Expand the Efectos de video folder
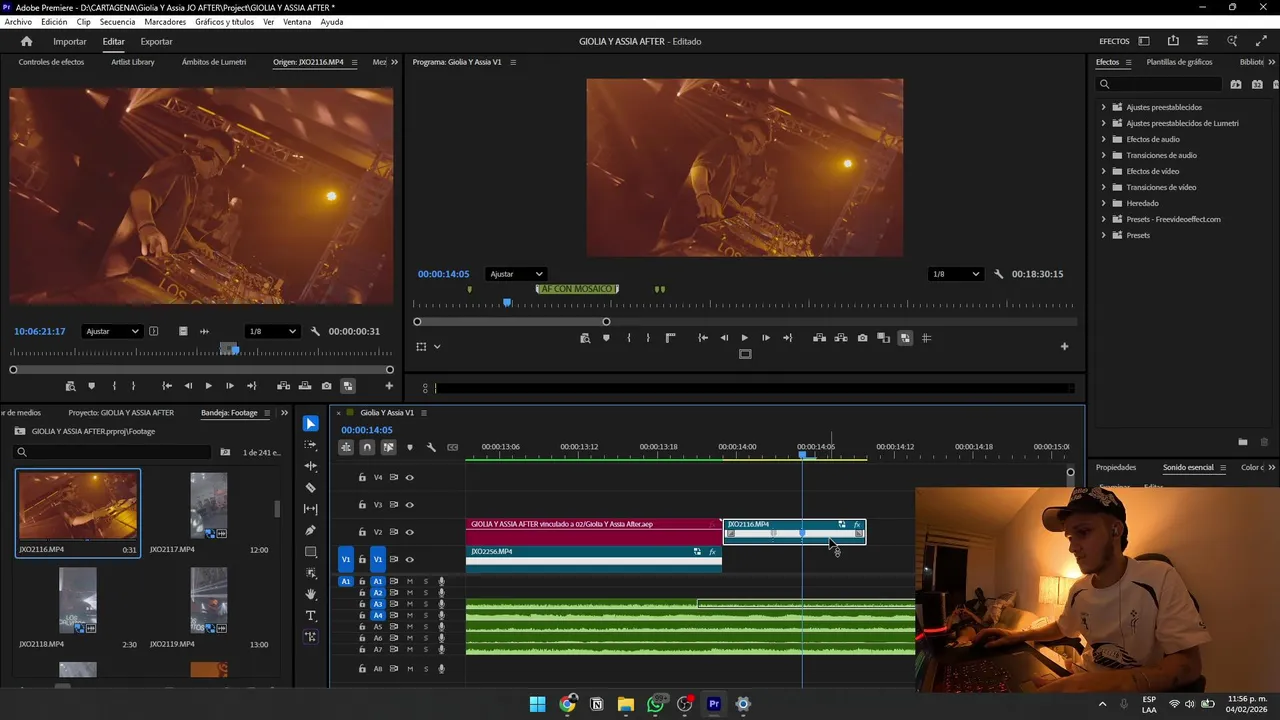1280x720 pixels. point(1104,171)
